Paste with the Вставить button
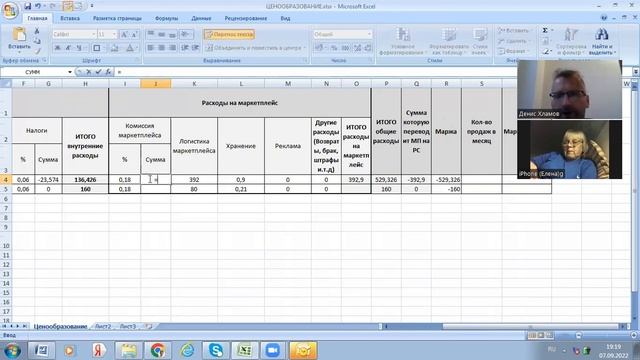The height and width of the screenshot is (360, 640). coord(19,39)
